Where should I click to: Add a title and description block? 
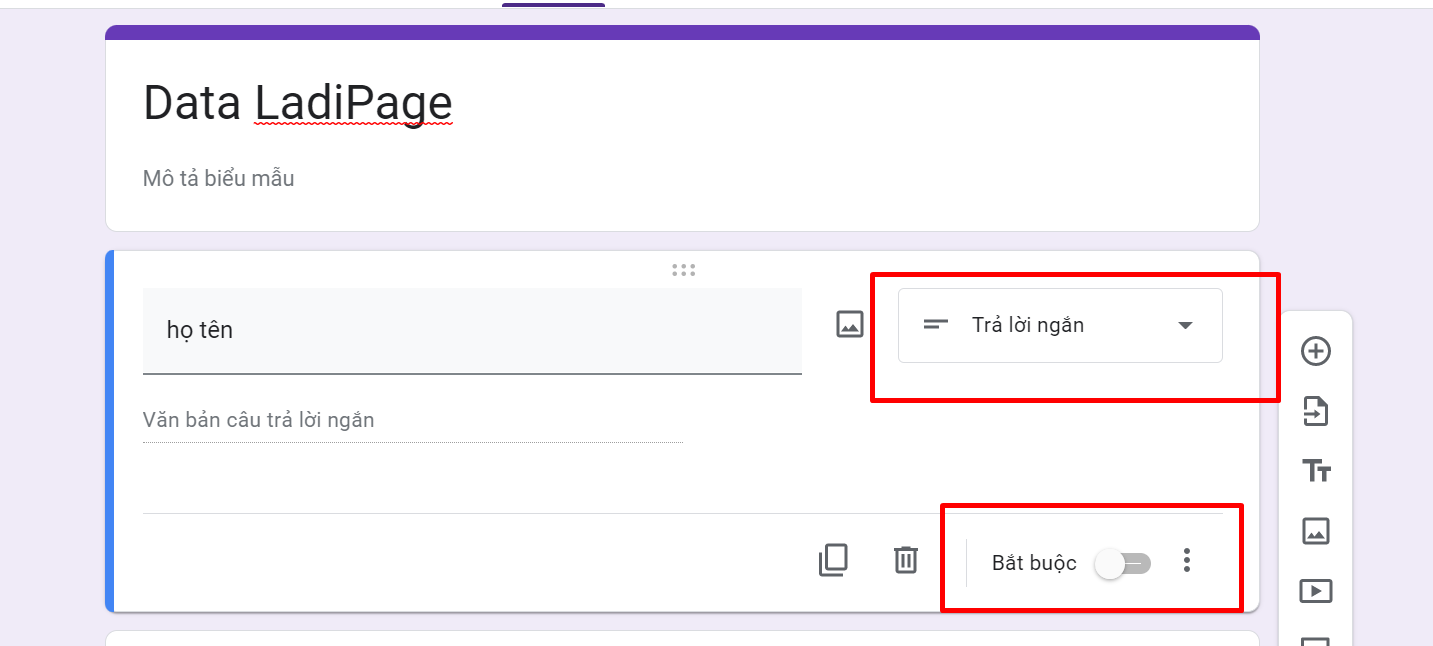(1315, 470)
